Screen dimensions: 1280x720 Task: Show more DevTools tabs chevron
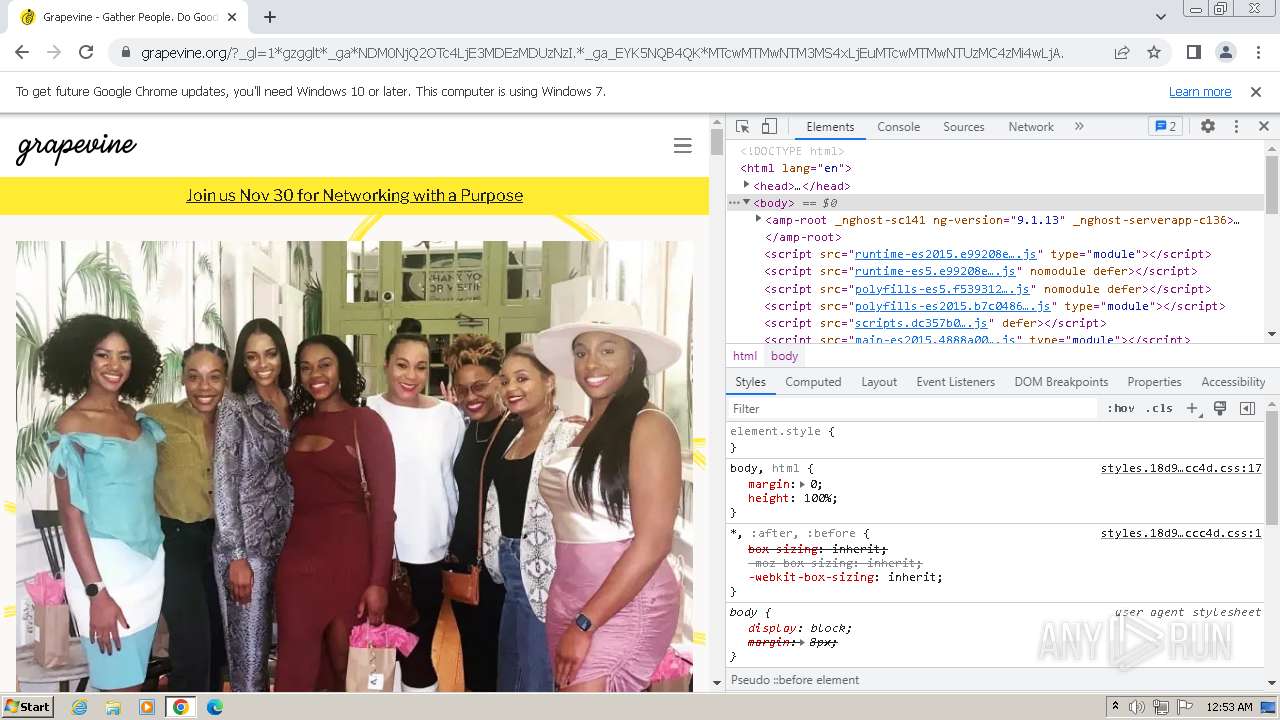tap(1079, 127)
